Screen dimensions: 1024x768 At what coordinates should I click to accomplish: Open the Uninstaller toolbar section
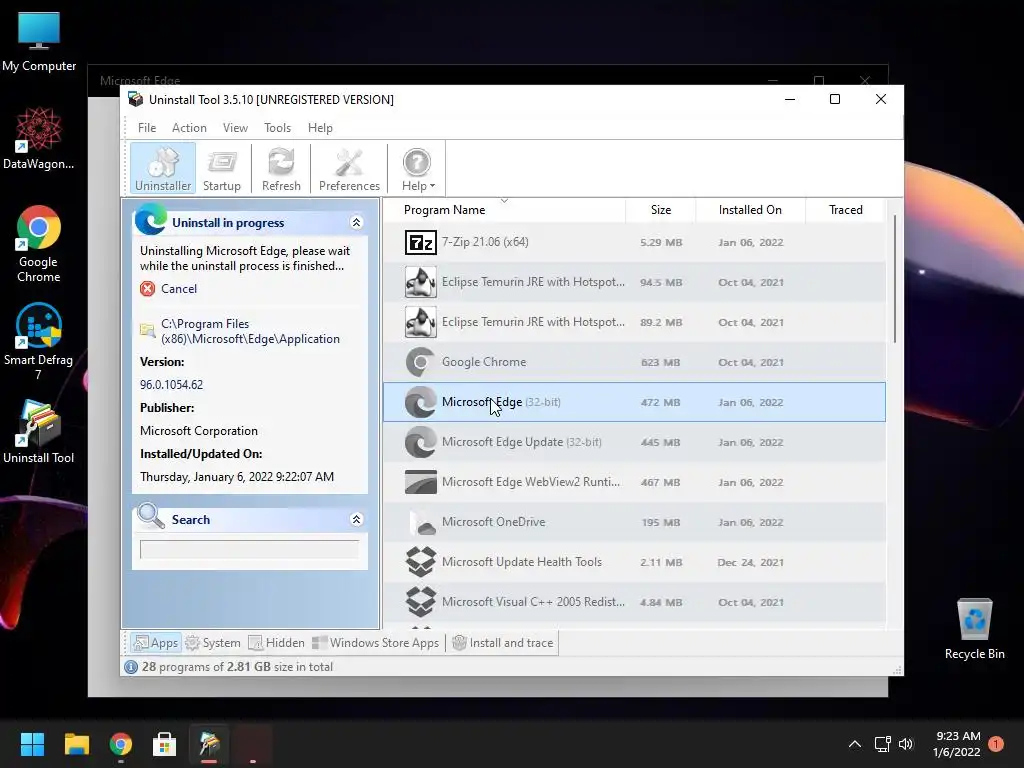tap(163, 168)
